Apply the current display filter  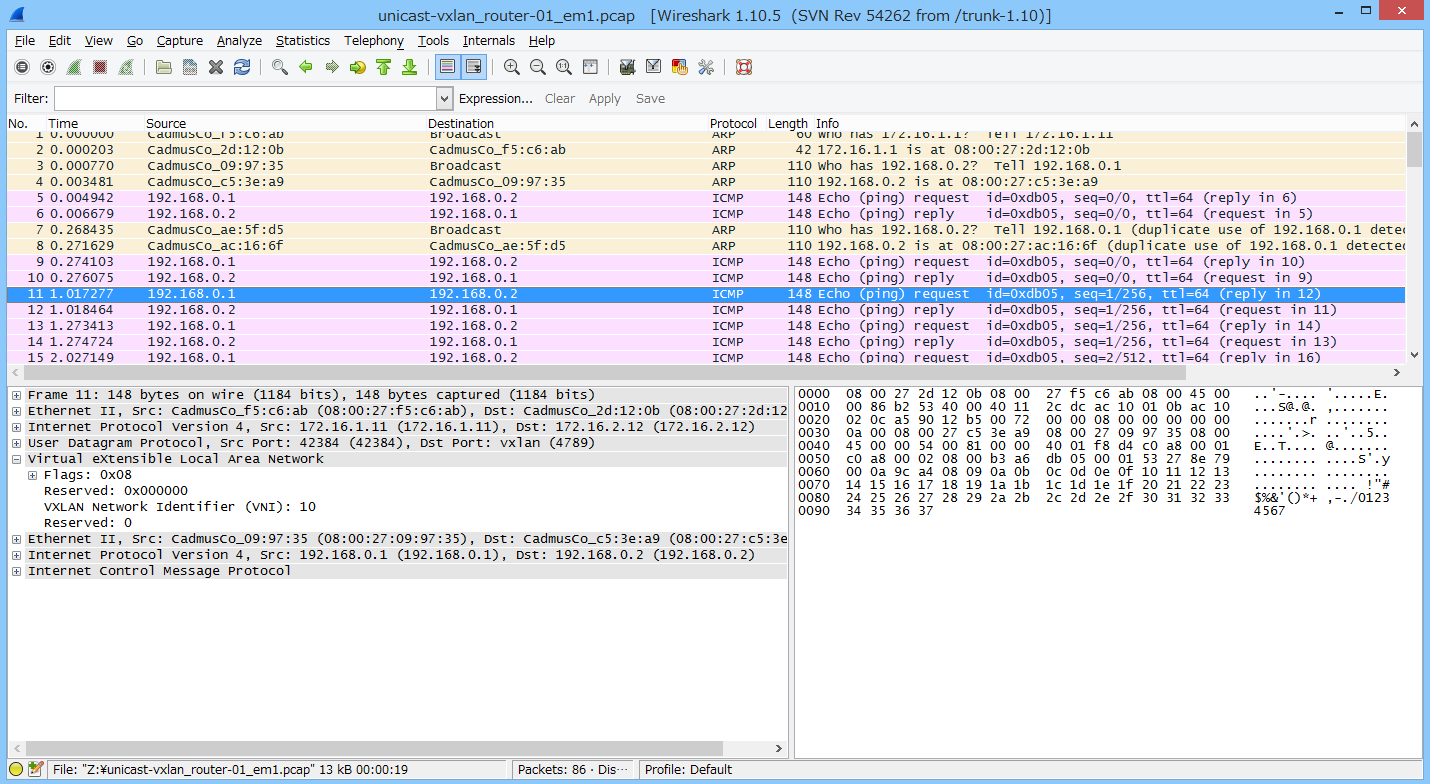604,98
